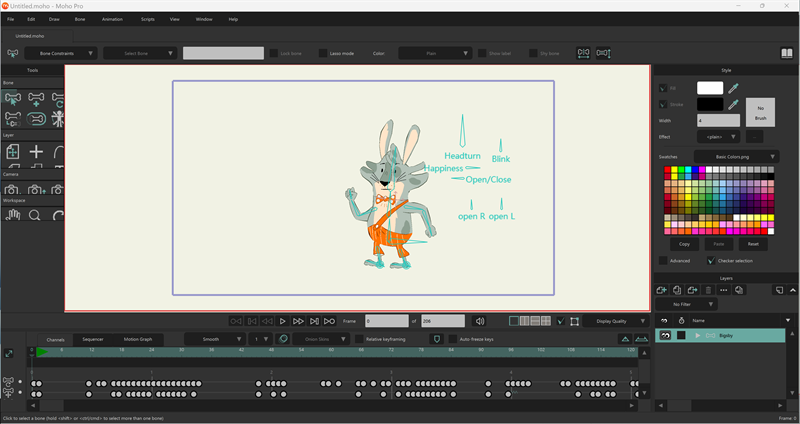Click the black Stroke color swatch
Screen dimensions: 800x424
[x=710, y=105]
